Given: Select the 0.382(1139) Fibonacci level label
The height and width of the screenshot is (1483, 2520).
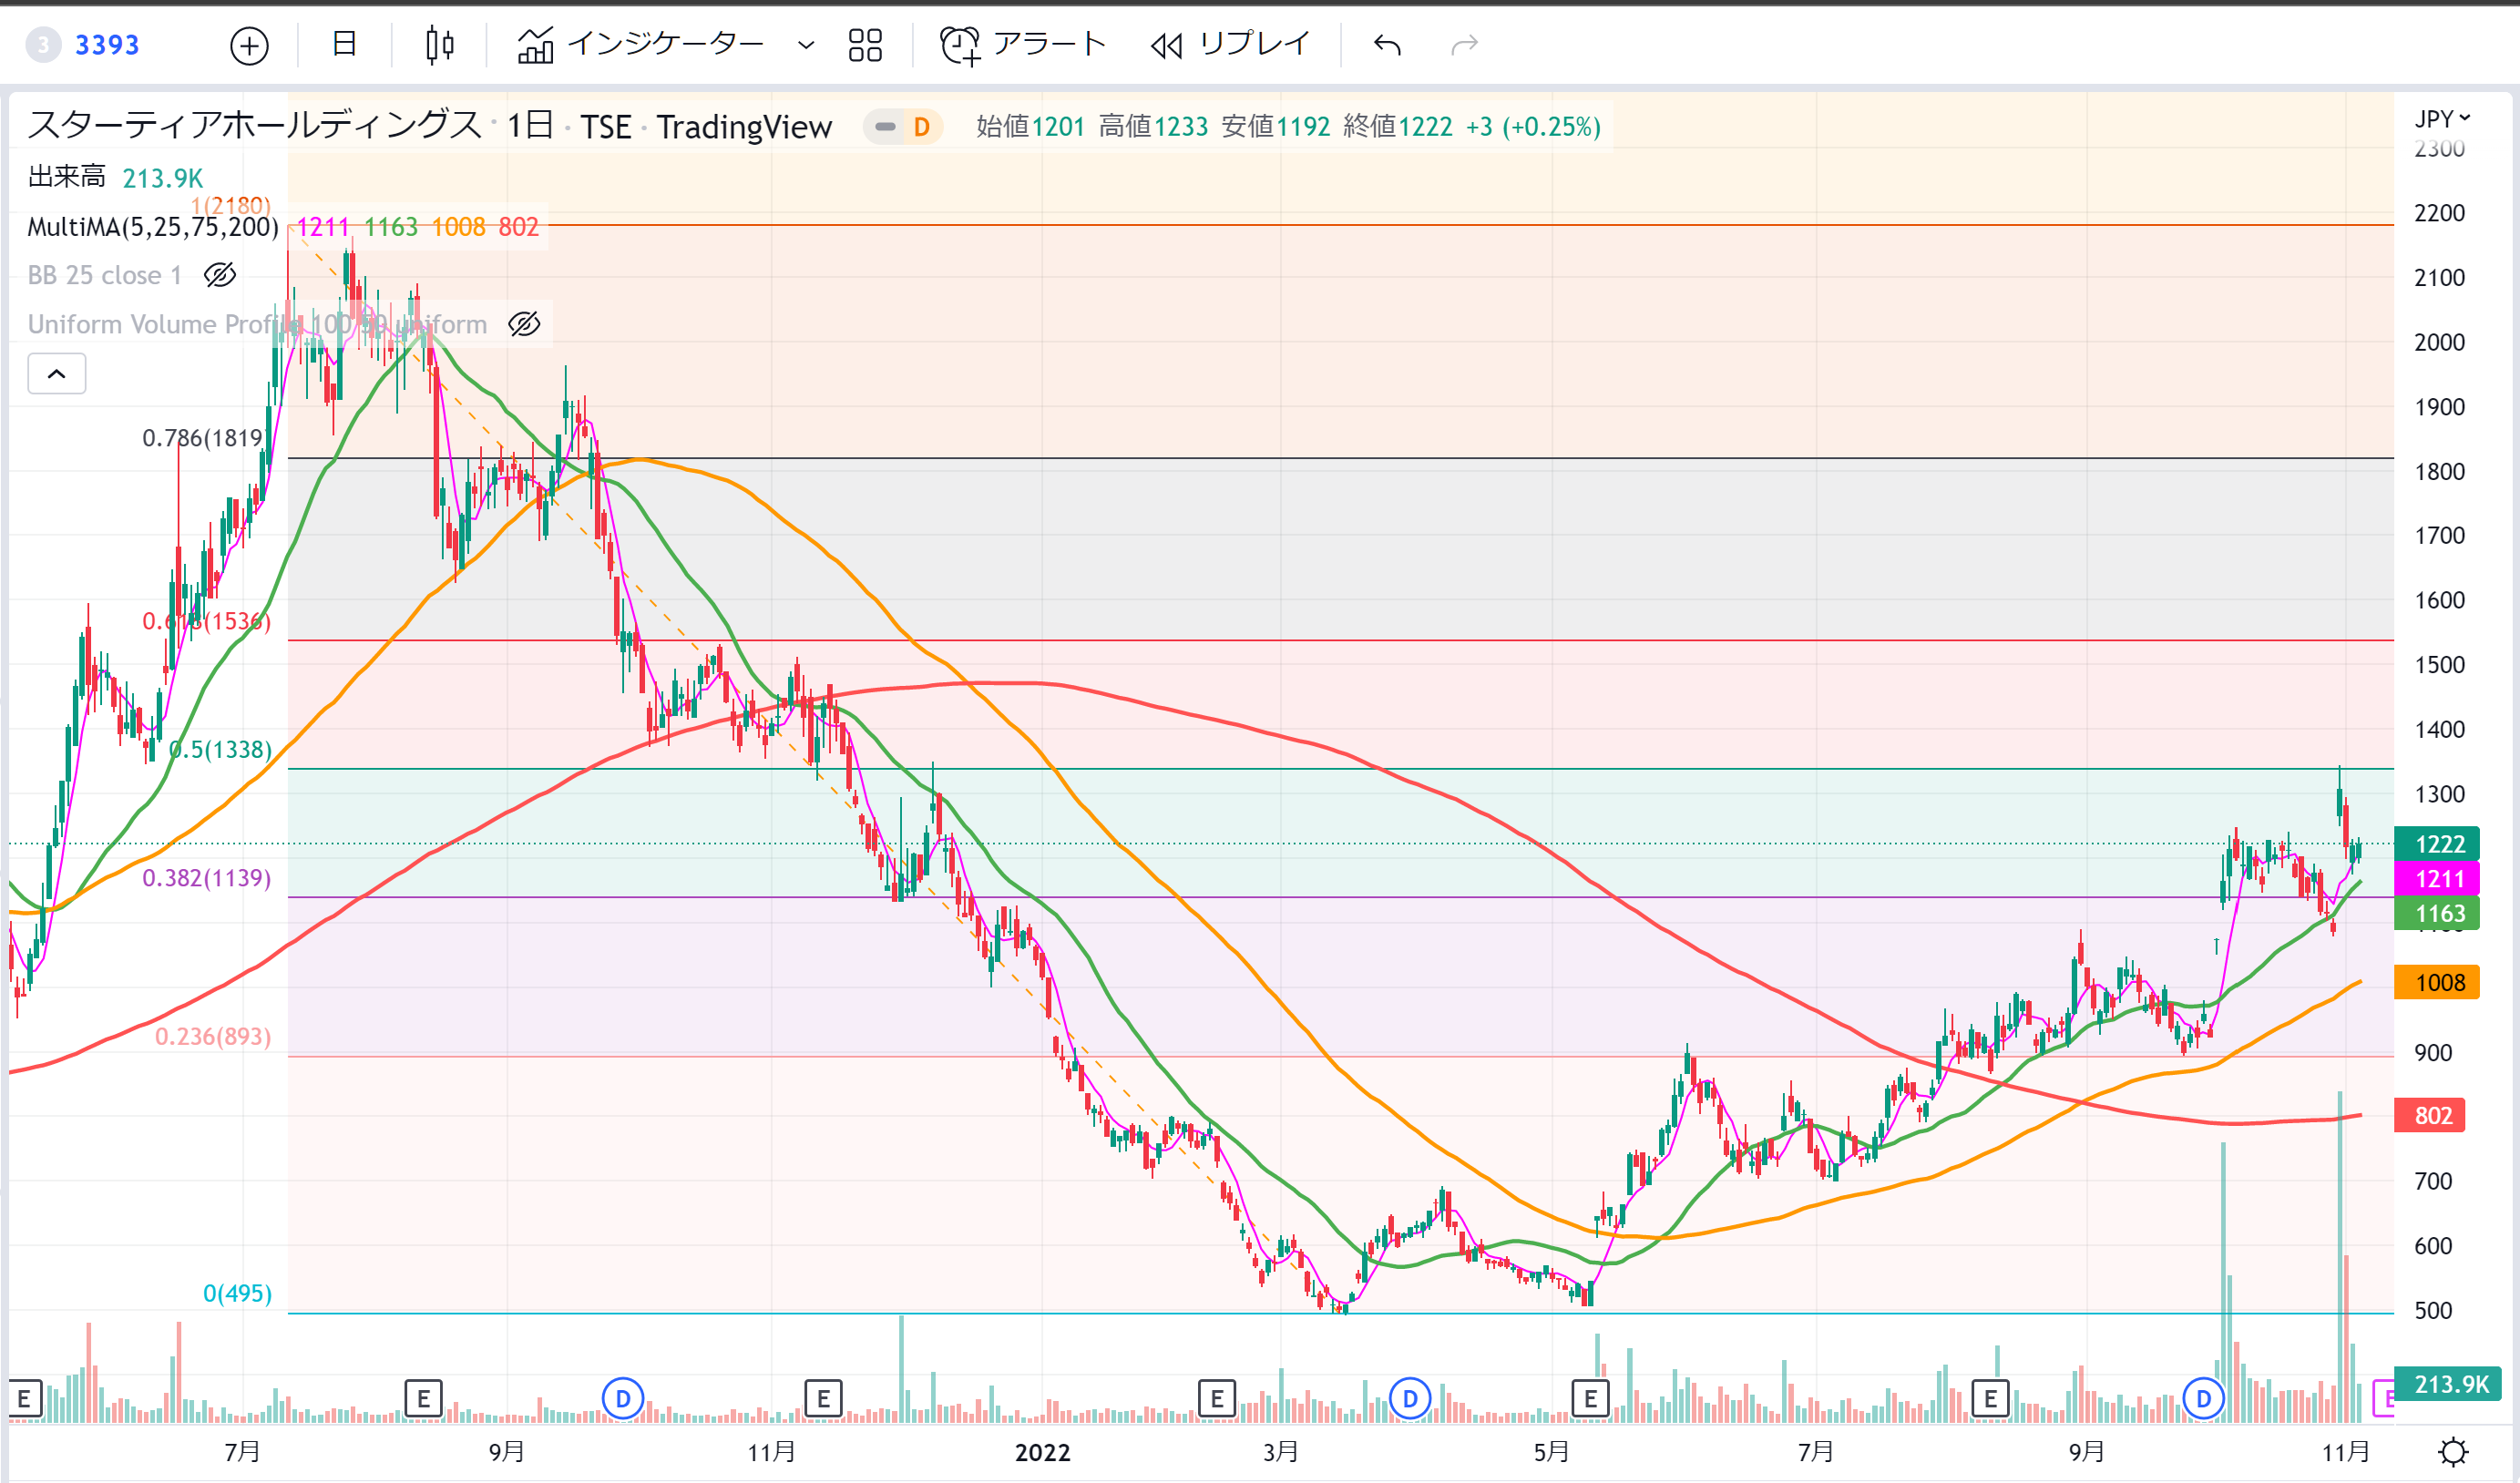Looking at the screenshot, I should pyautogui.click(x=206, y=878).
